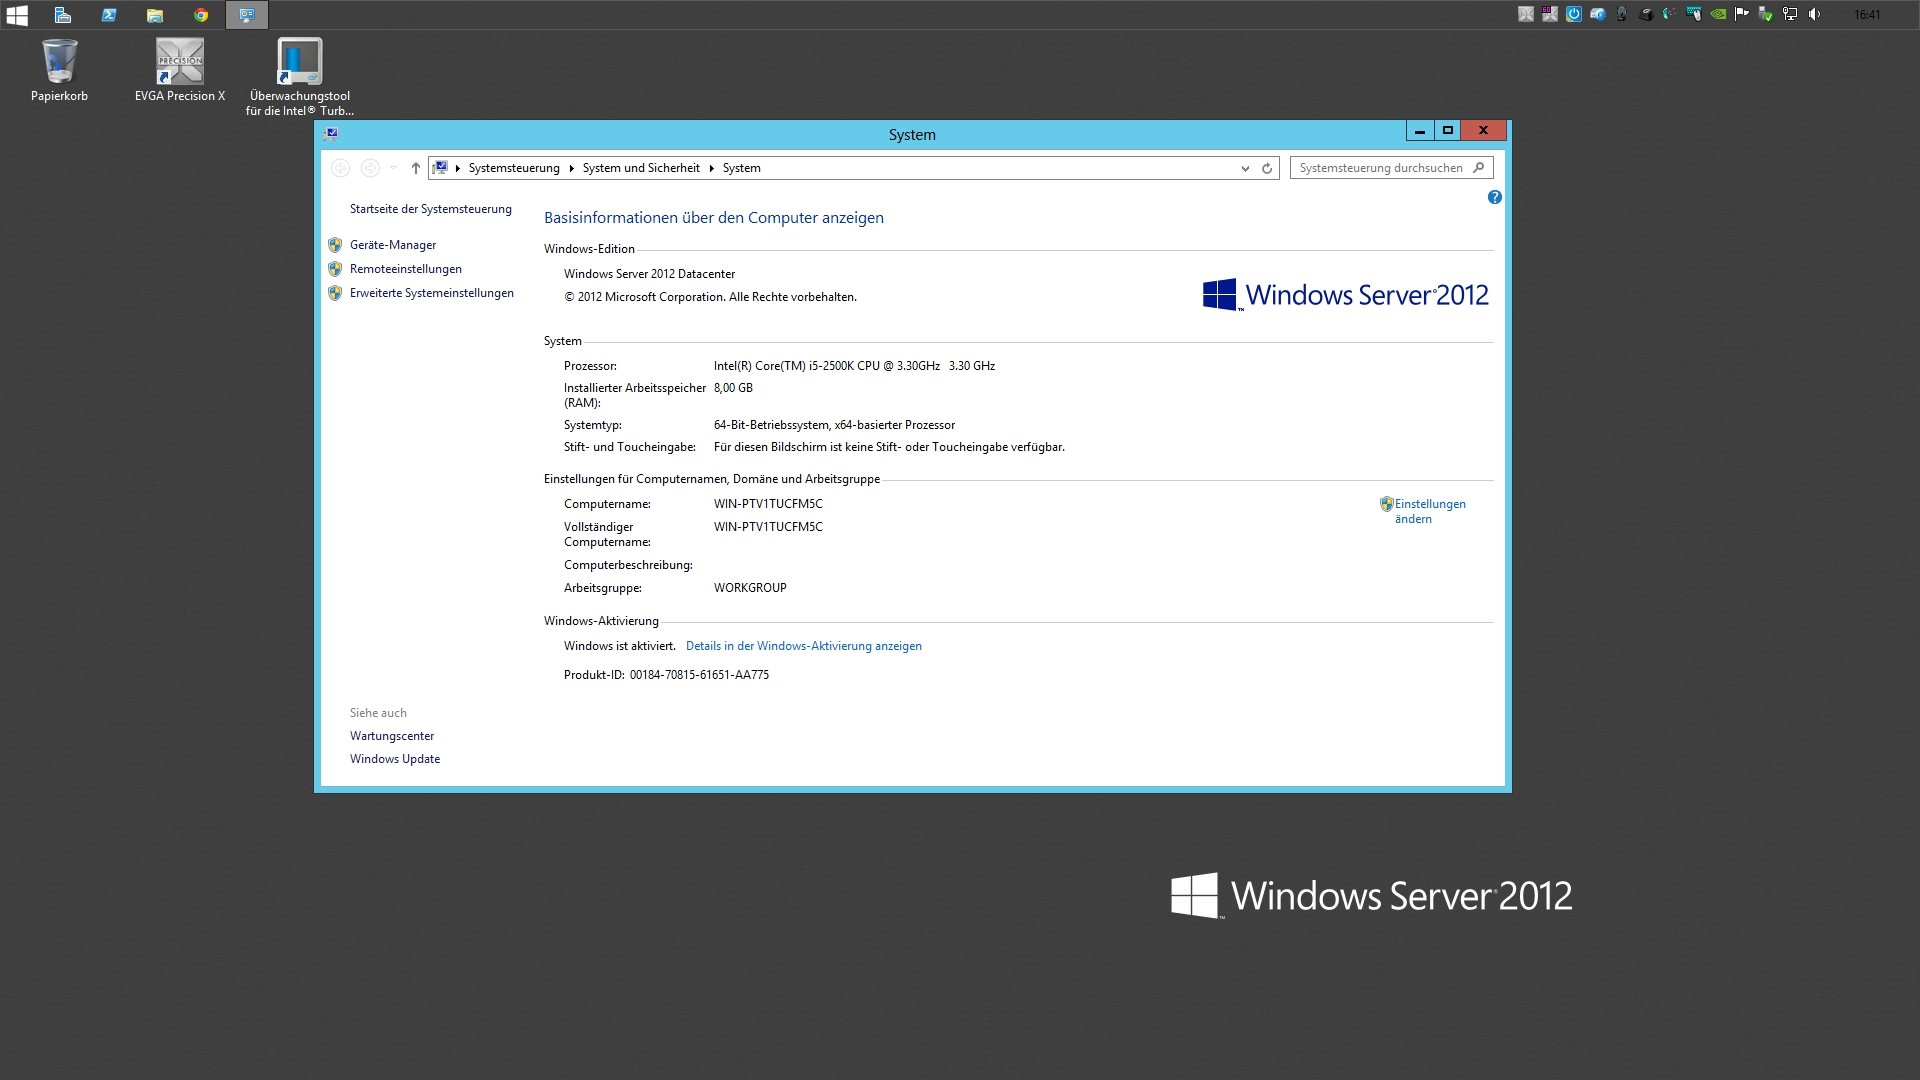The image size is (1920, 1080).
Task: Open Erweiterte Systemeinstellungen
Action: [431, 293]
